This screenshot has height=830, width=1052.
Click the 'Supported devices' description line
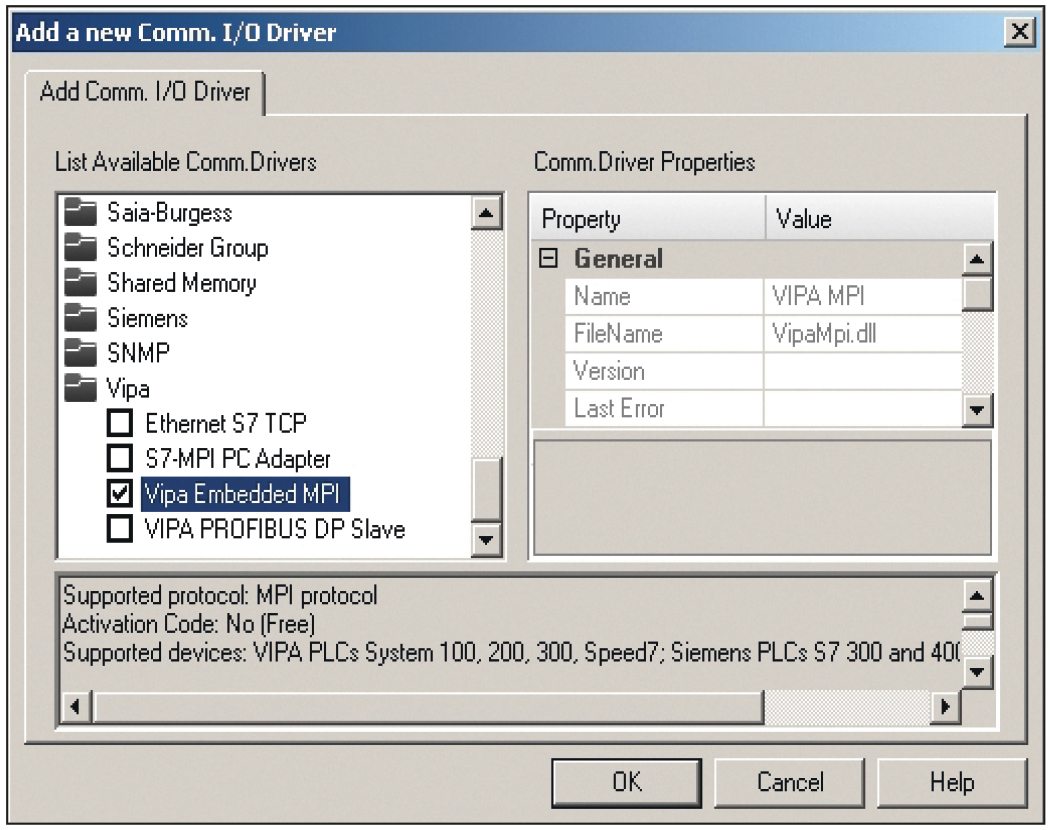(511, 652)
